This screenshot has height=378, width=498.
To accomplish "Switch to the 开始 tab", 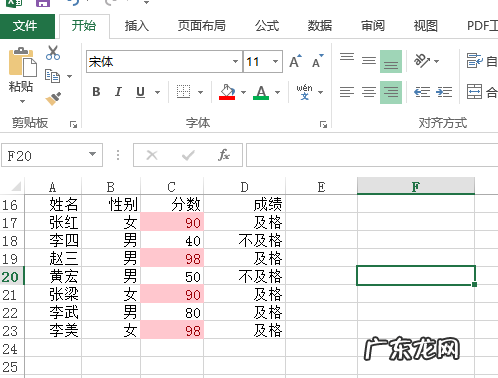I will click(x=84, y=26).
